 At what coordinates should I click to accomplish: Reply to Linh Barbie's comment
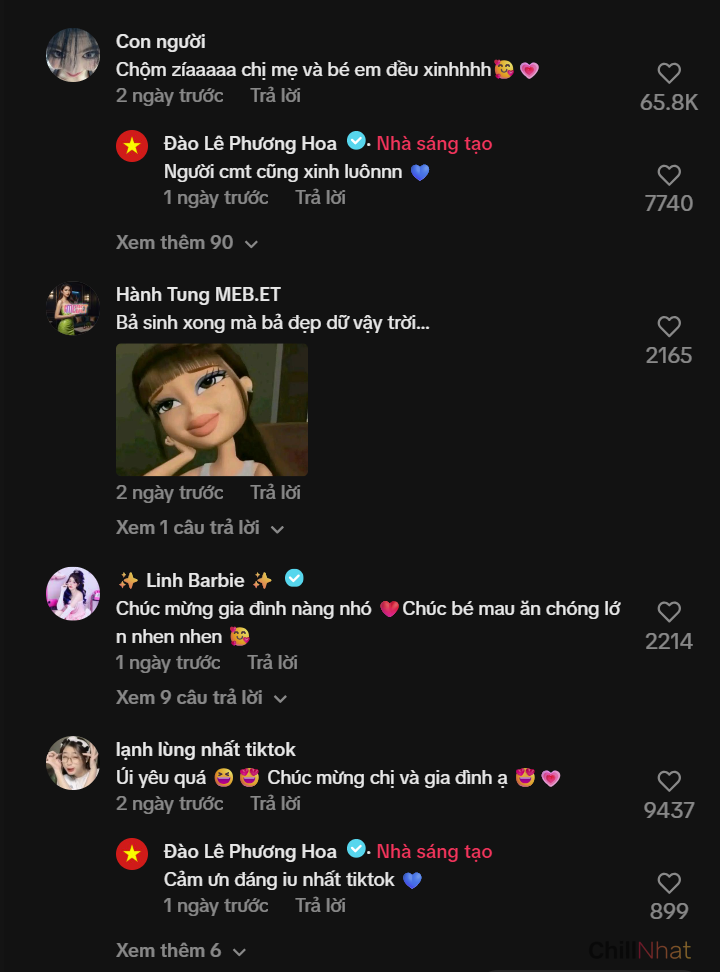272,663
